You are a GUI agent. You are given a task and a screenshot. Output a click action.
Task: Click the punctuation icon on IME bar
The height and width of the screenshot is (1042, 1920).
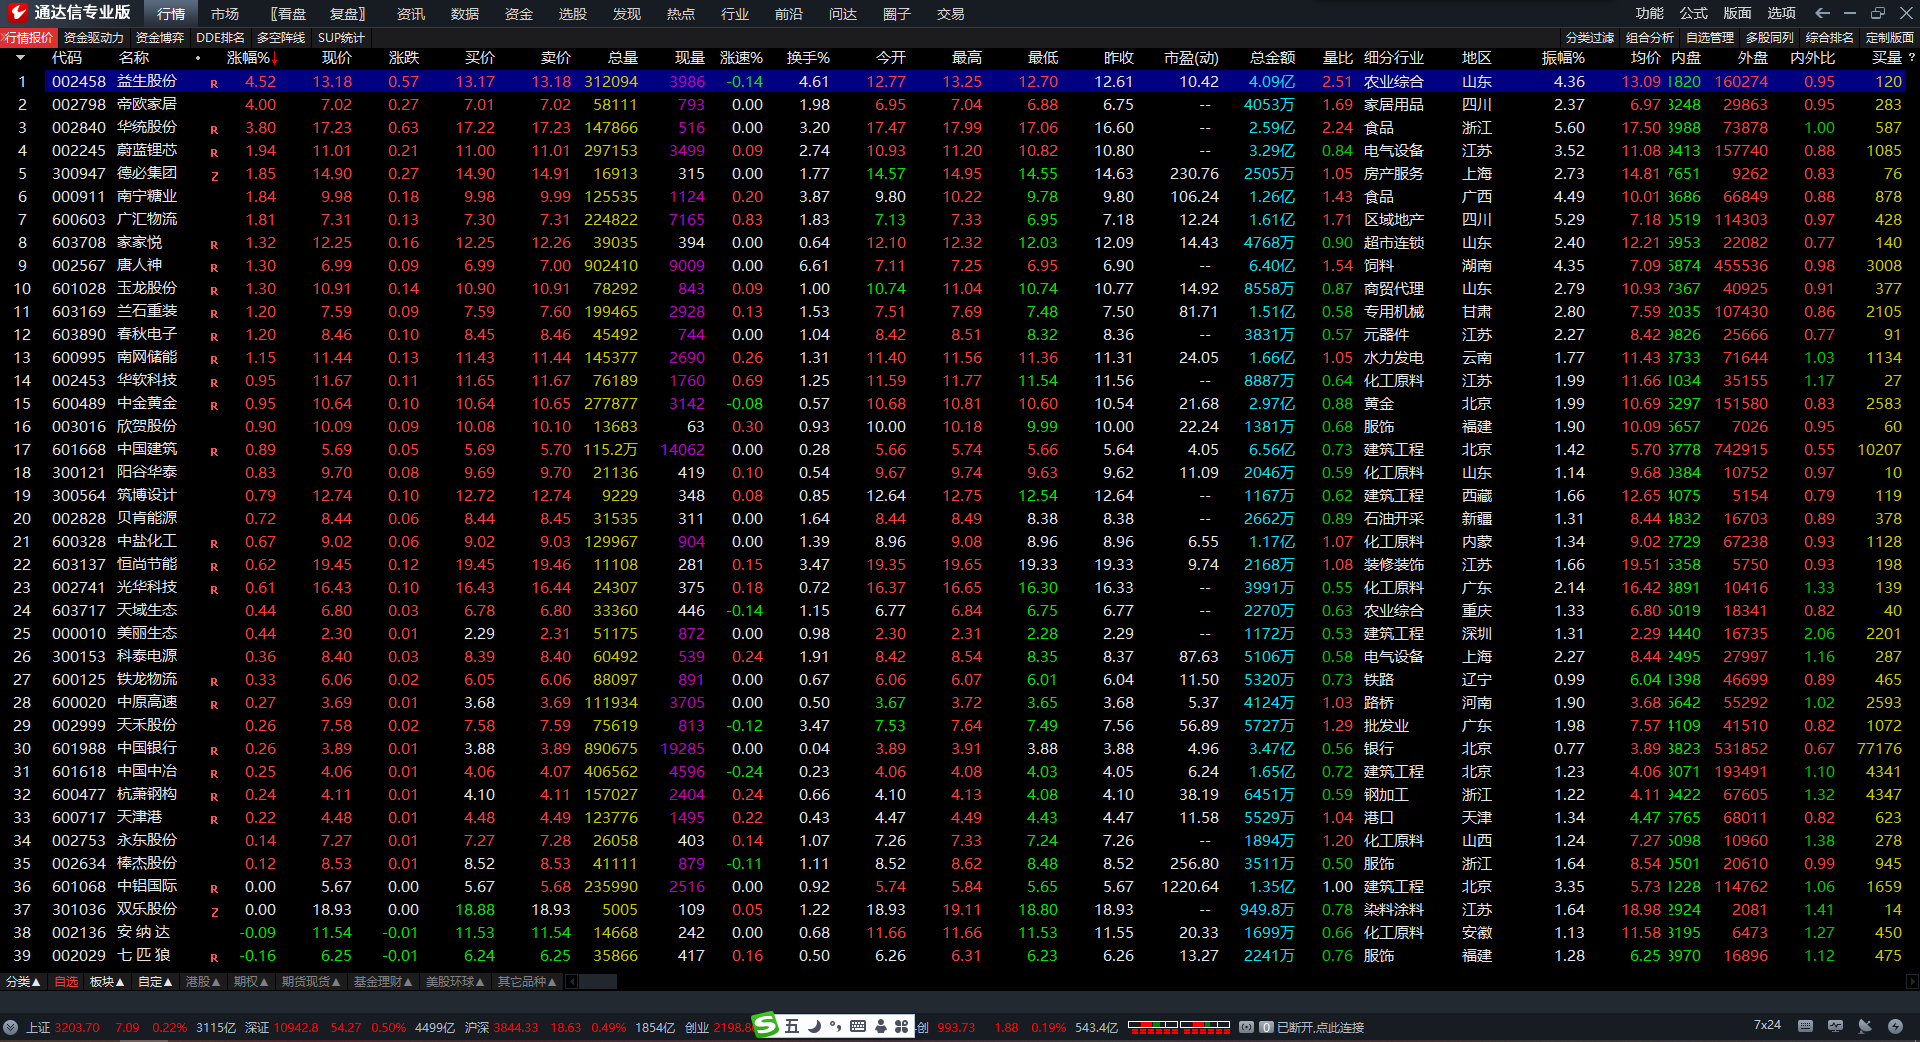835,1026
